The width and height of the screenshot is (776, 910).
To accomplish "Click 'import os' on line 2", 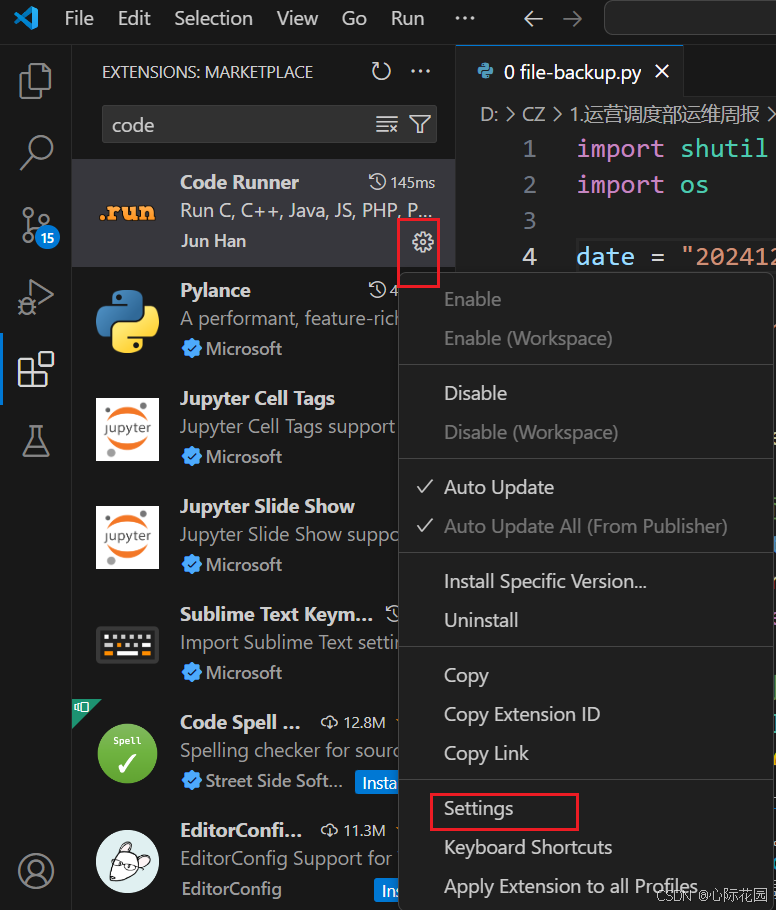I will click(642, 185).
